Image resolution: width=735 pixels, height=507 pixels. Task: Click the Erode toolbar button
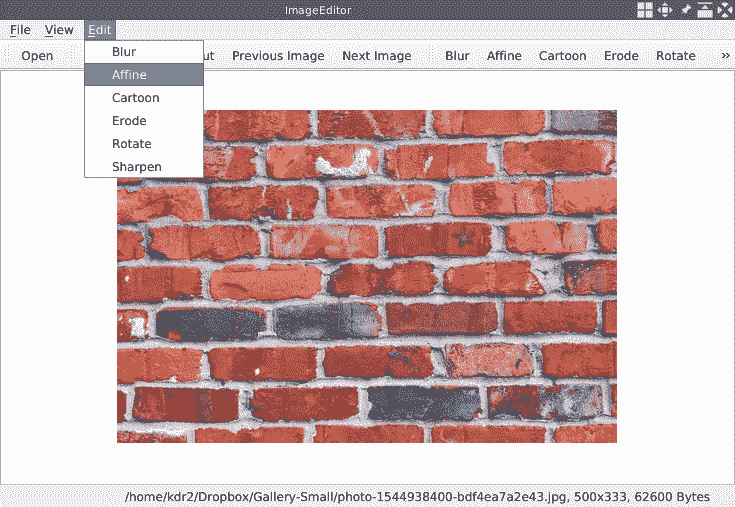(x=620, y=56)
